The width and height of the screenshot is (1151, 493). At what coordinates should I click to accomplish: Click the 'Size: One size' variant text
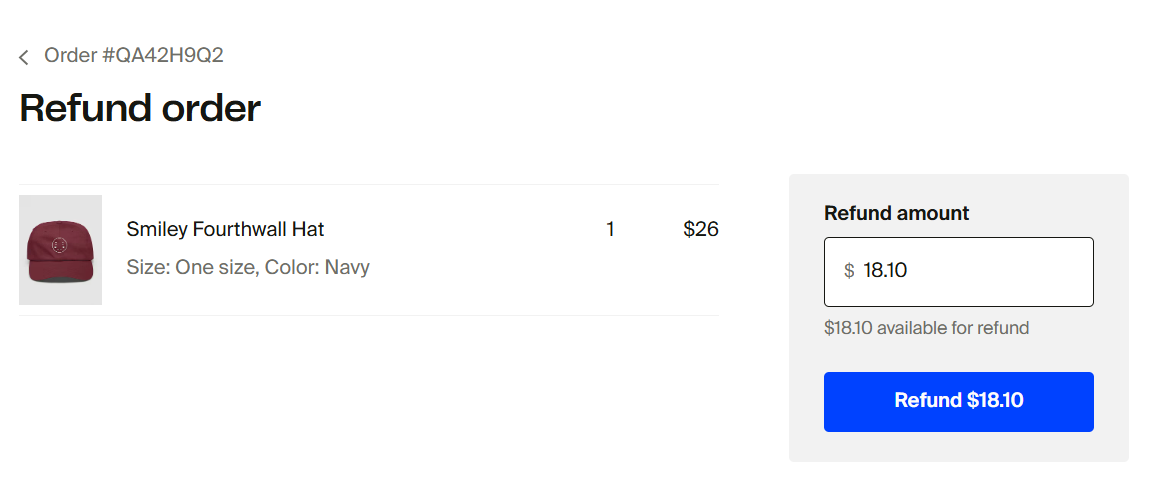pyautogui.click(x=190, y=267)
